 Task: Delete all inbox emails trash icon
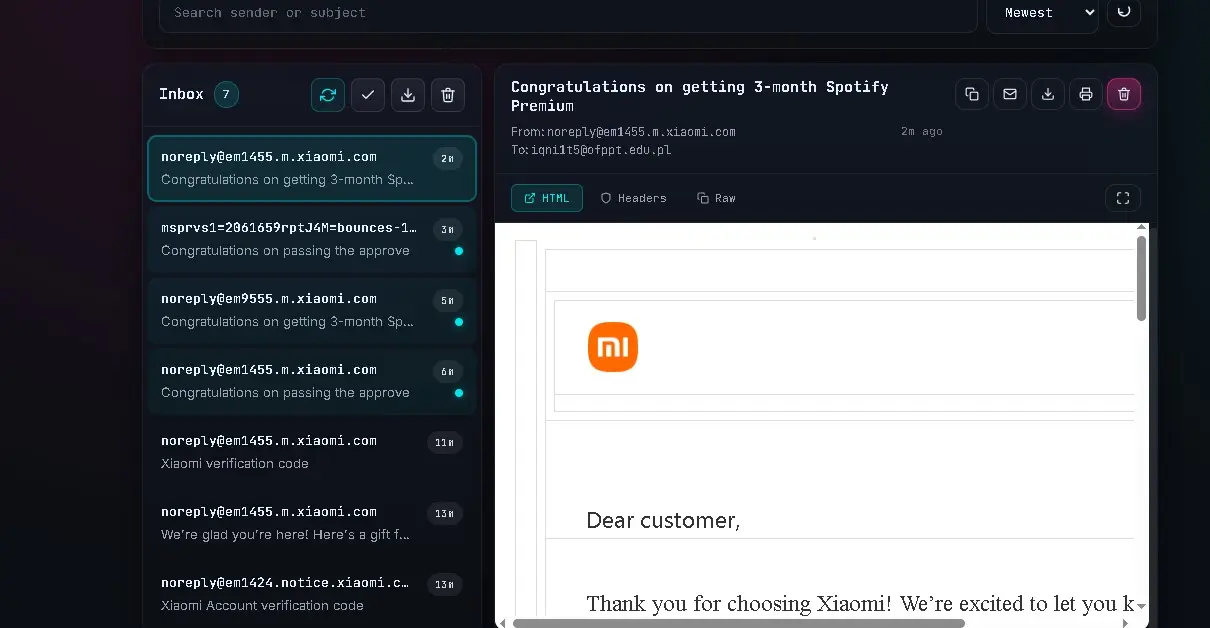448,95
